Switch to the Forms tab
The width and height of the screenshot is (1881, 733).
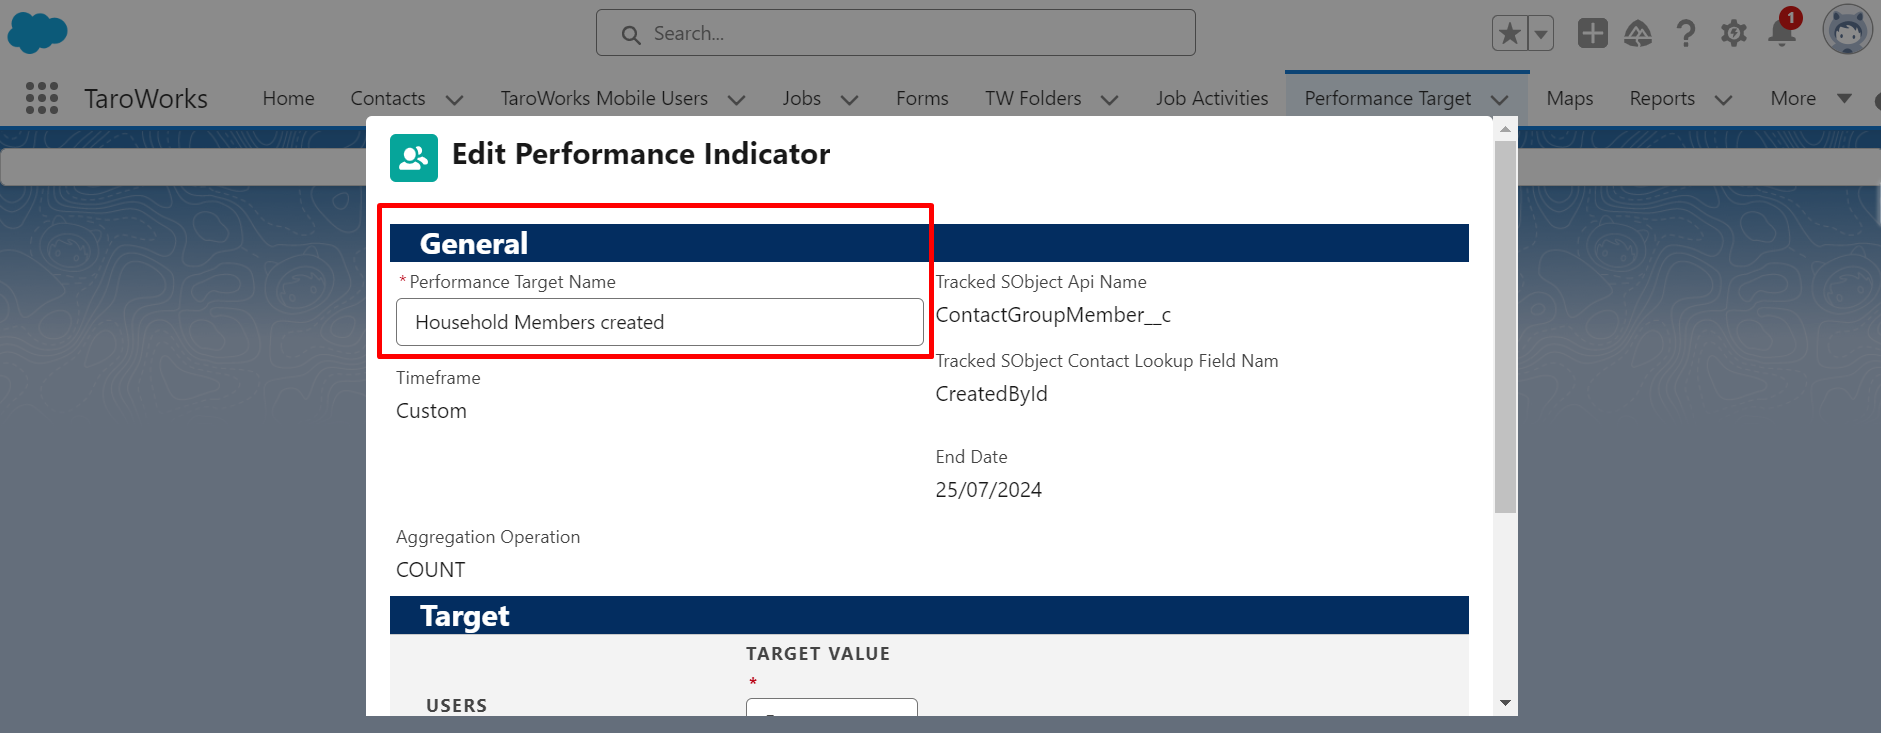[x=922, y=98]
